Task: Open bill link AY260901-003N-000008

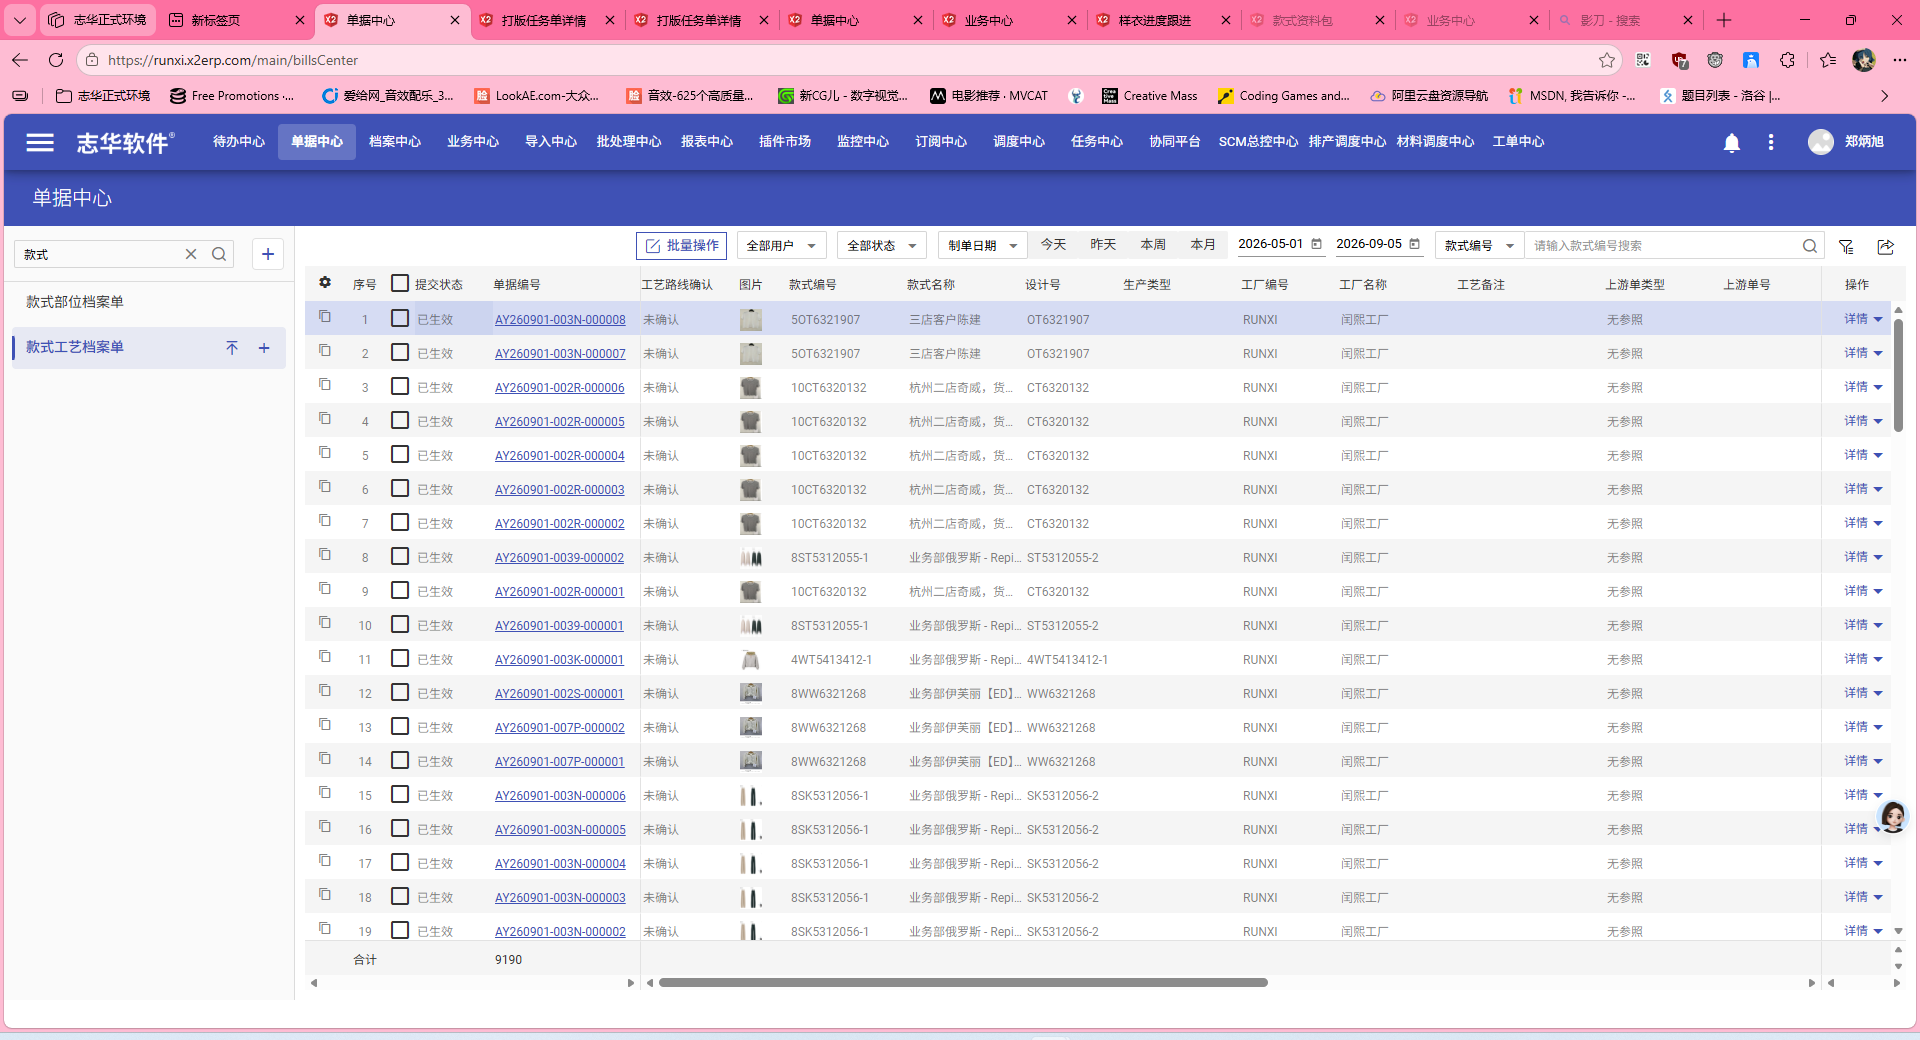Action: [560, 320]
